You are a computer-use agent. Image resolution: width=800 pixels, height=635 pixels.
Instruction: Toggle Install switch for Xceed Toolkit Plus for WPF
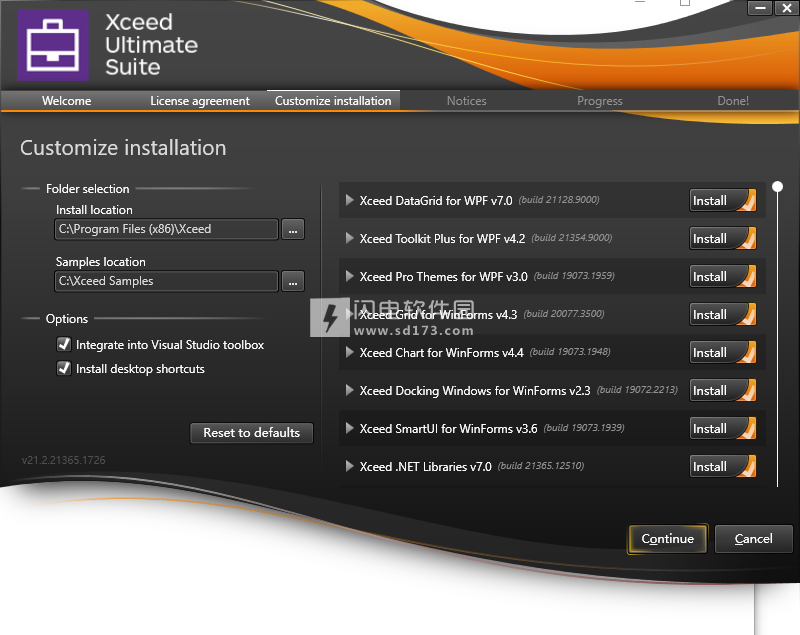(723, 239)
